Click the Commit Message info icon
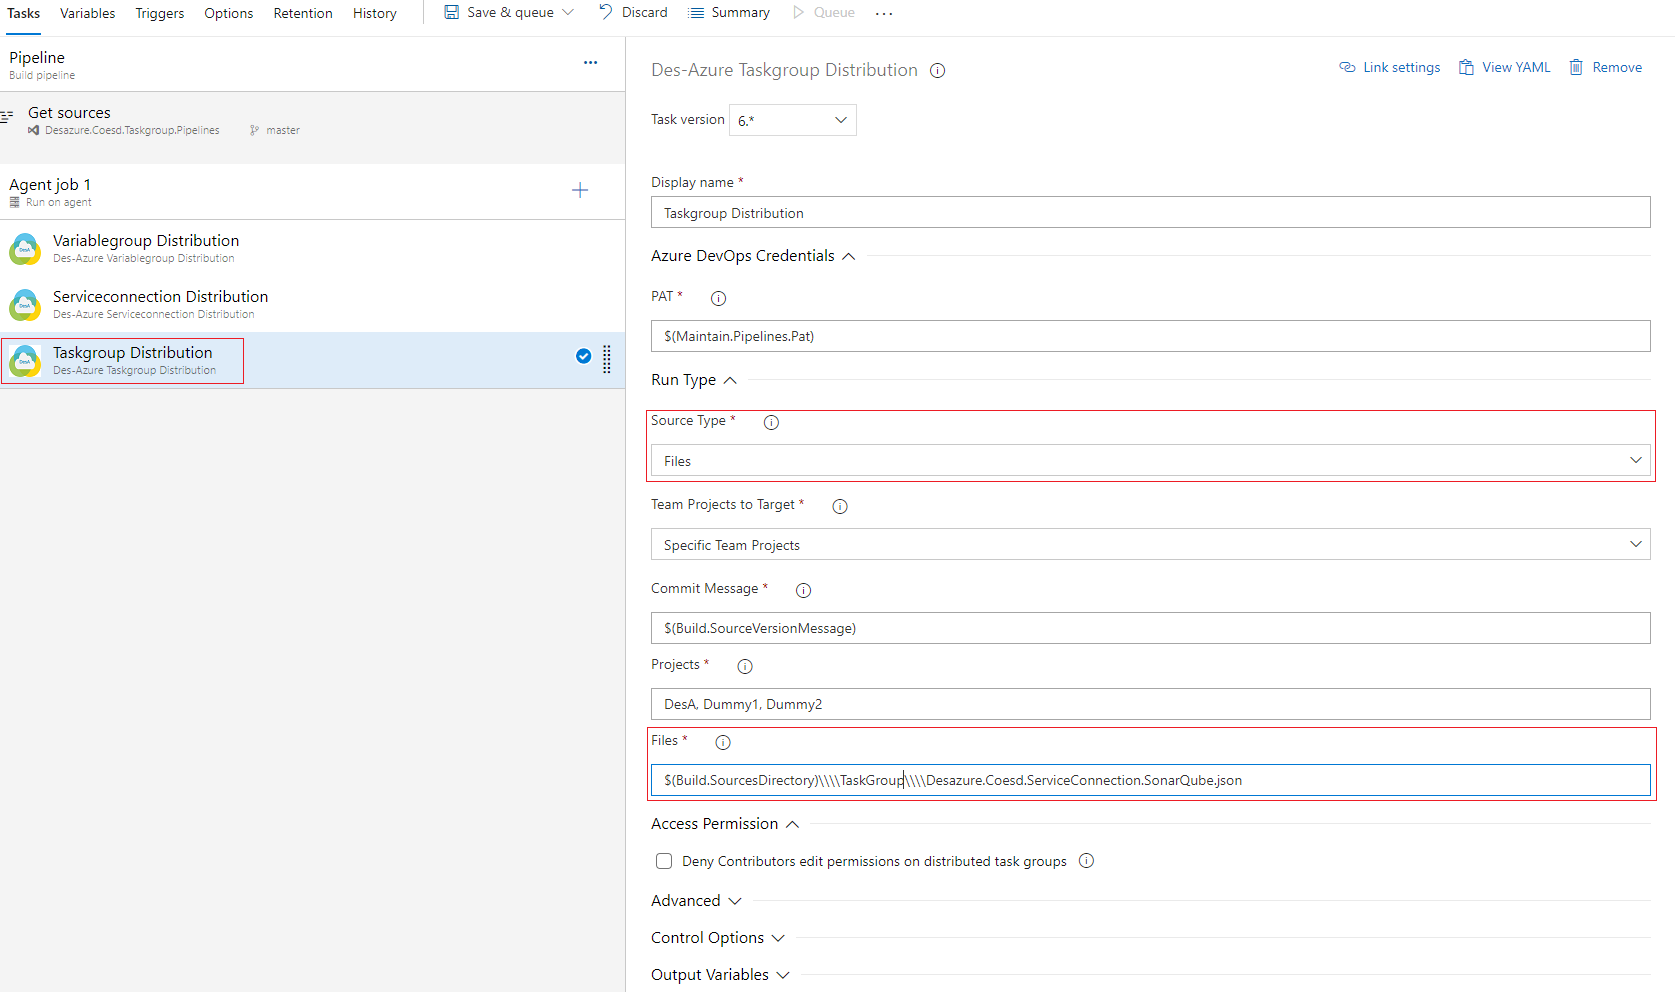Viewport: 1675px width, 992px height. (803, 590)
